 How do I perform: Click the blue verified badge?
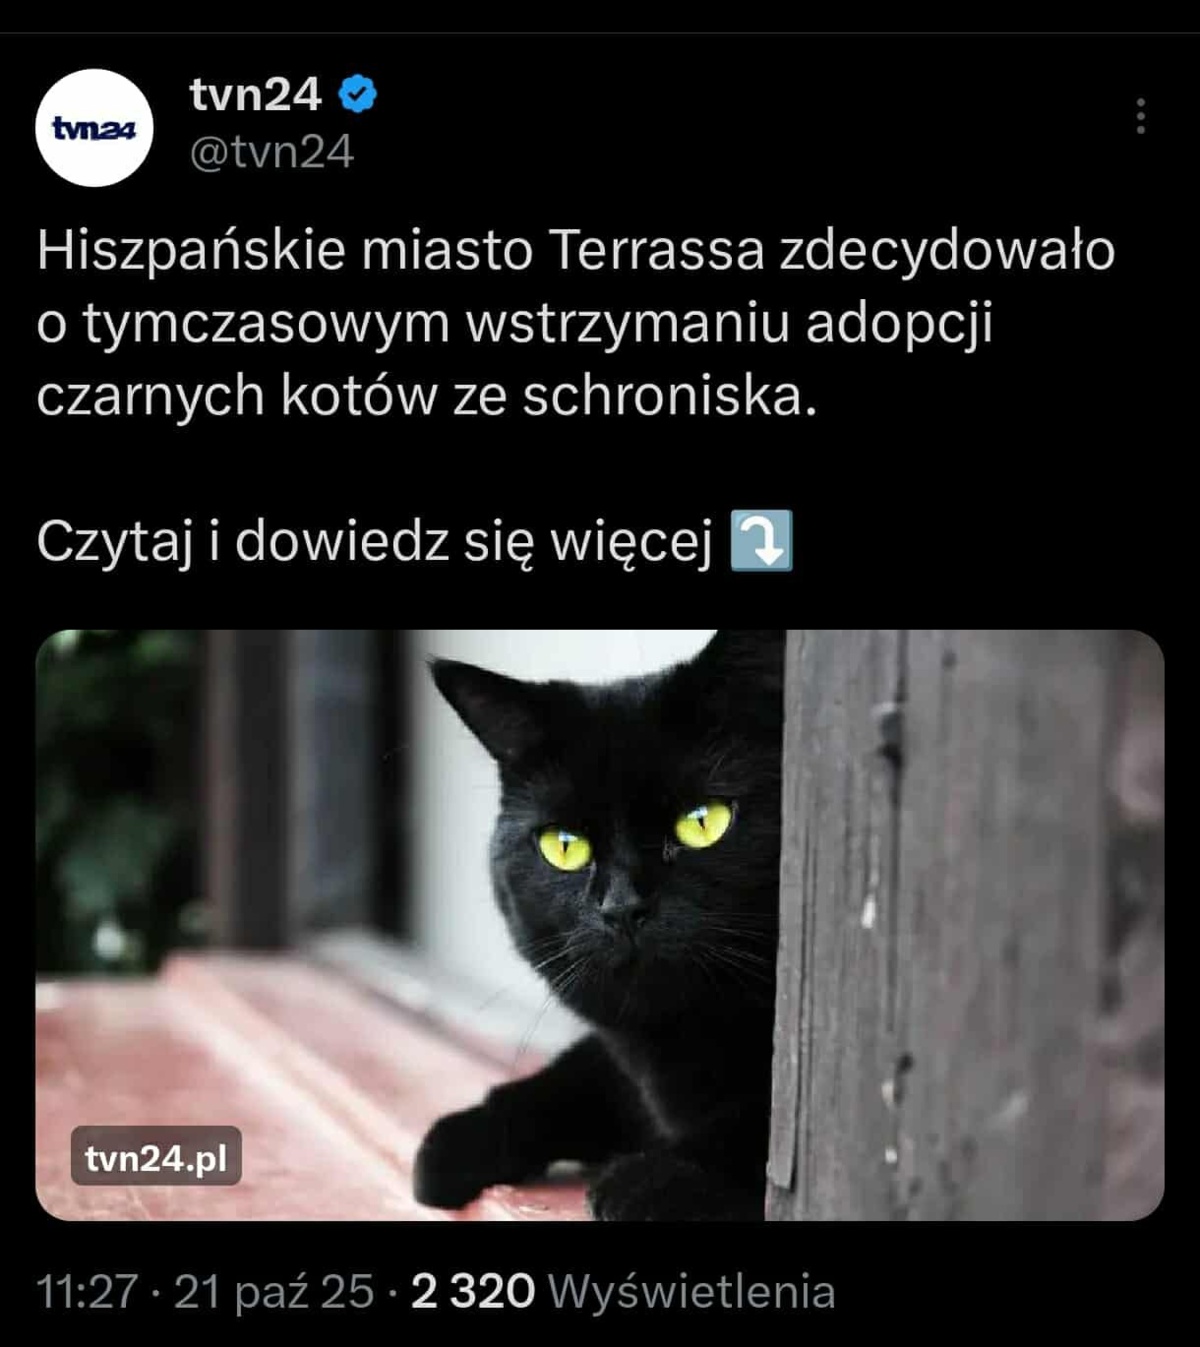357,95
